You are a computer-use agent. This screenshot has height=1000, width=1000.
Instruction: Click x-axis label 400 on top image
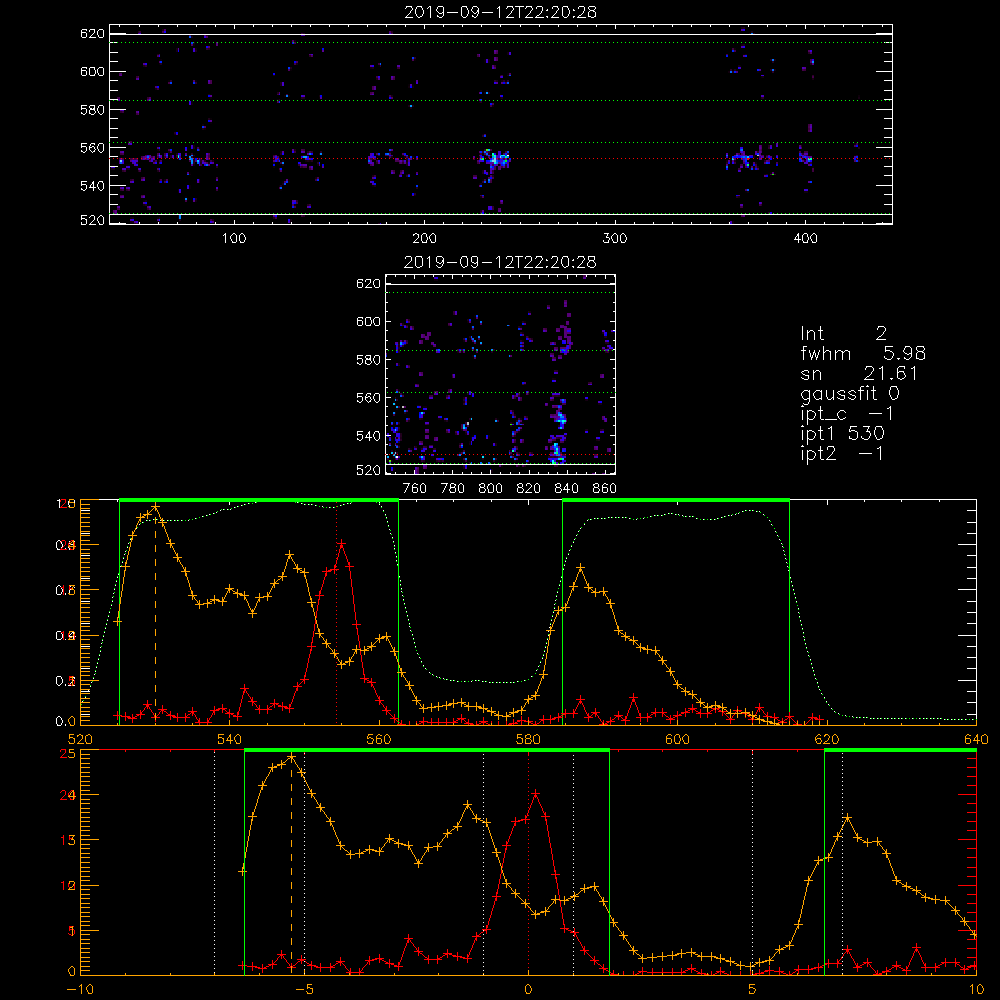805,239
